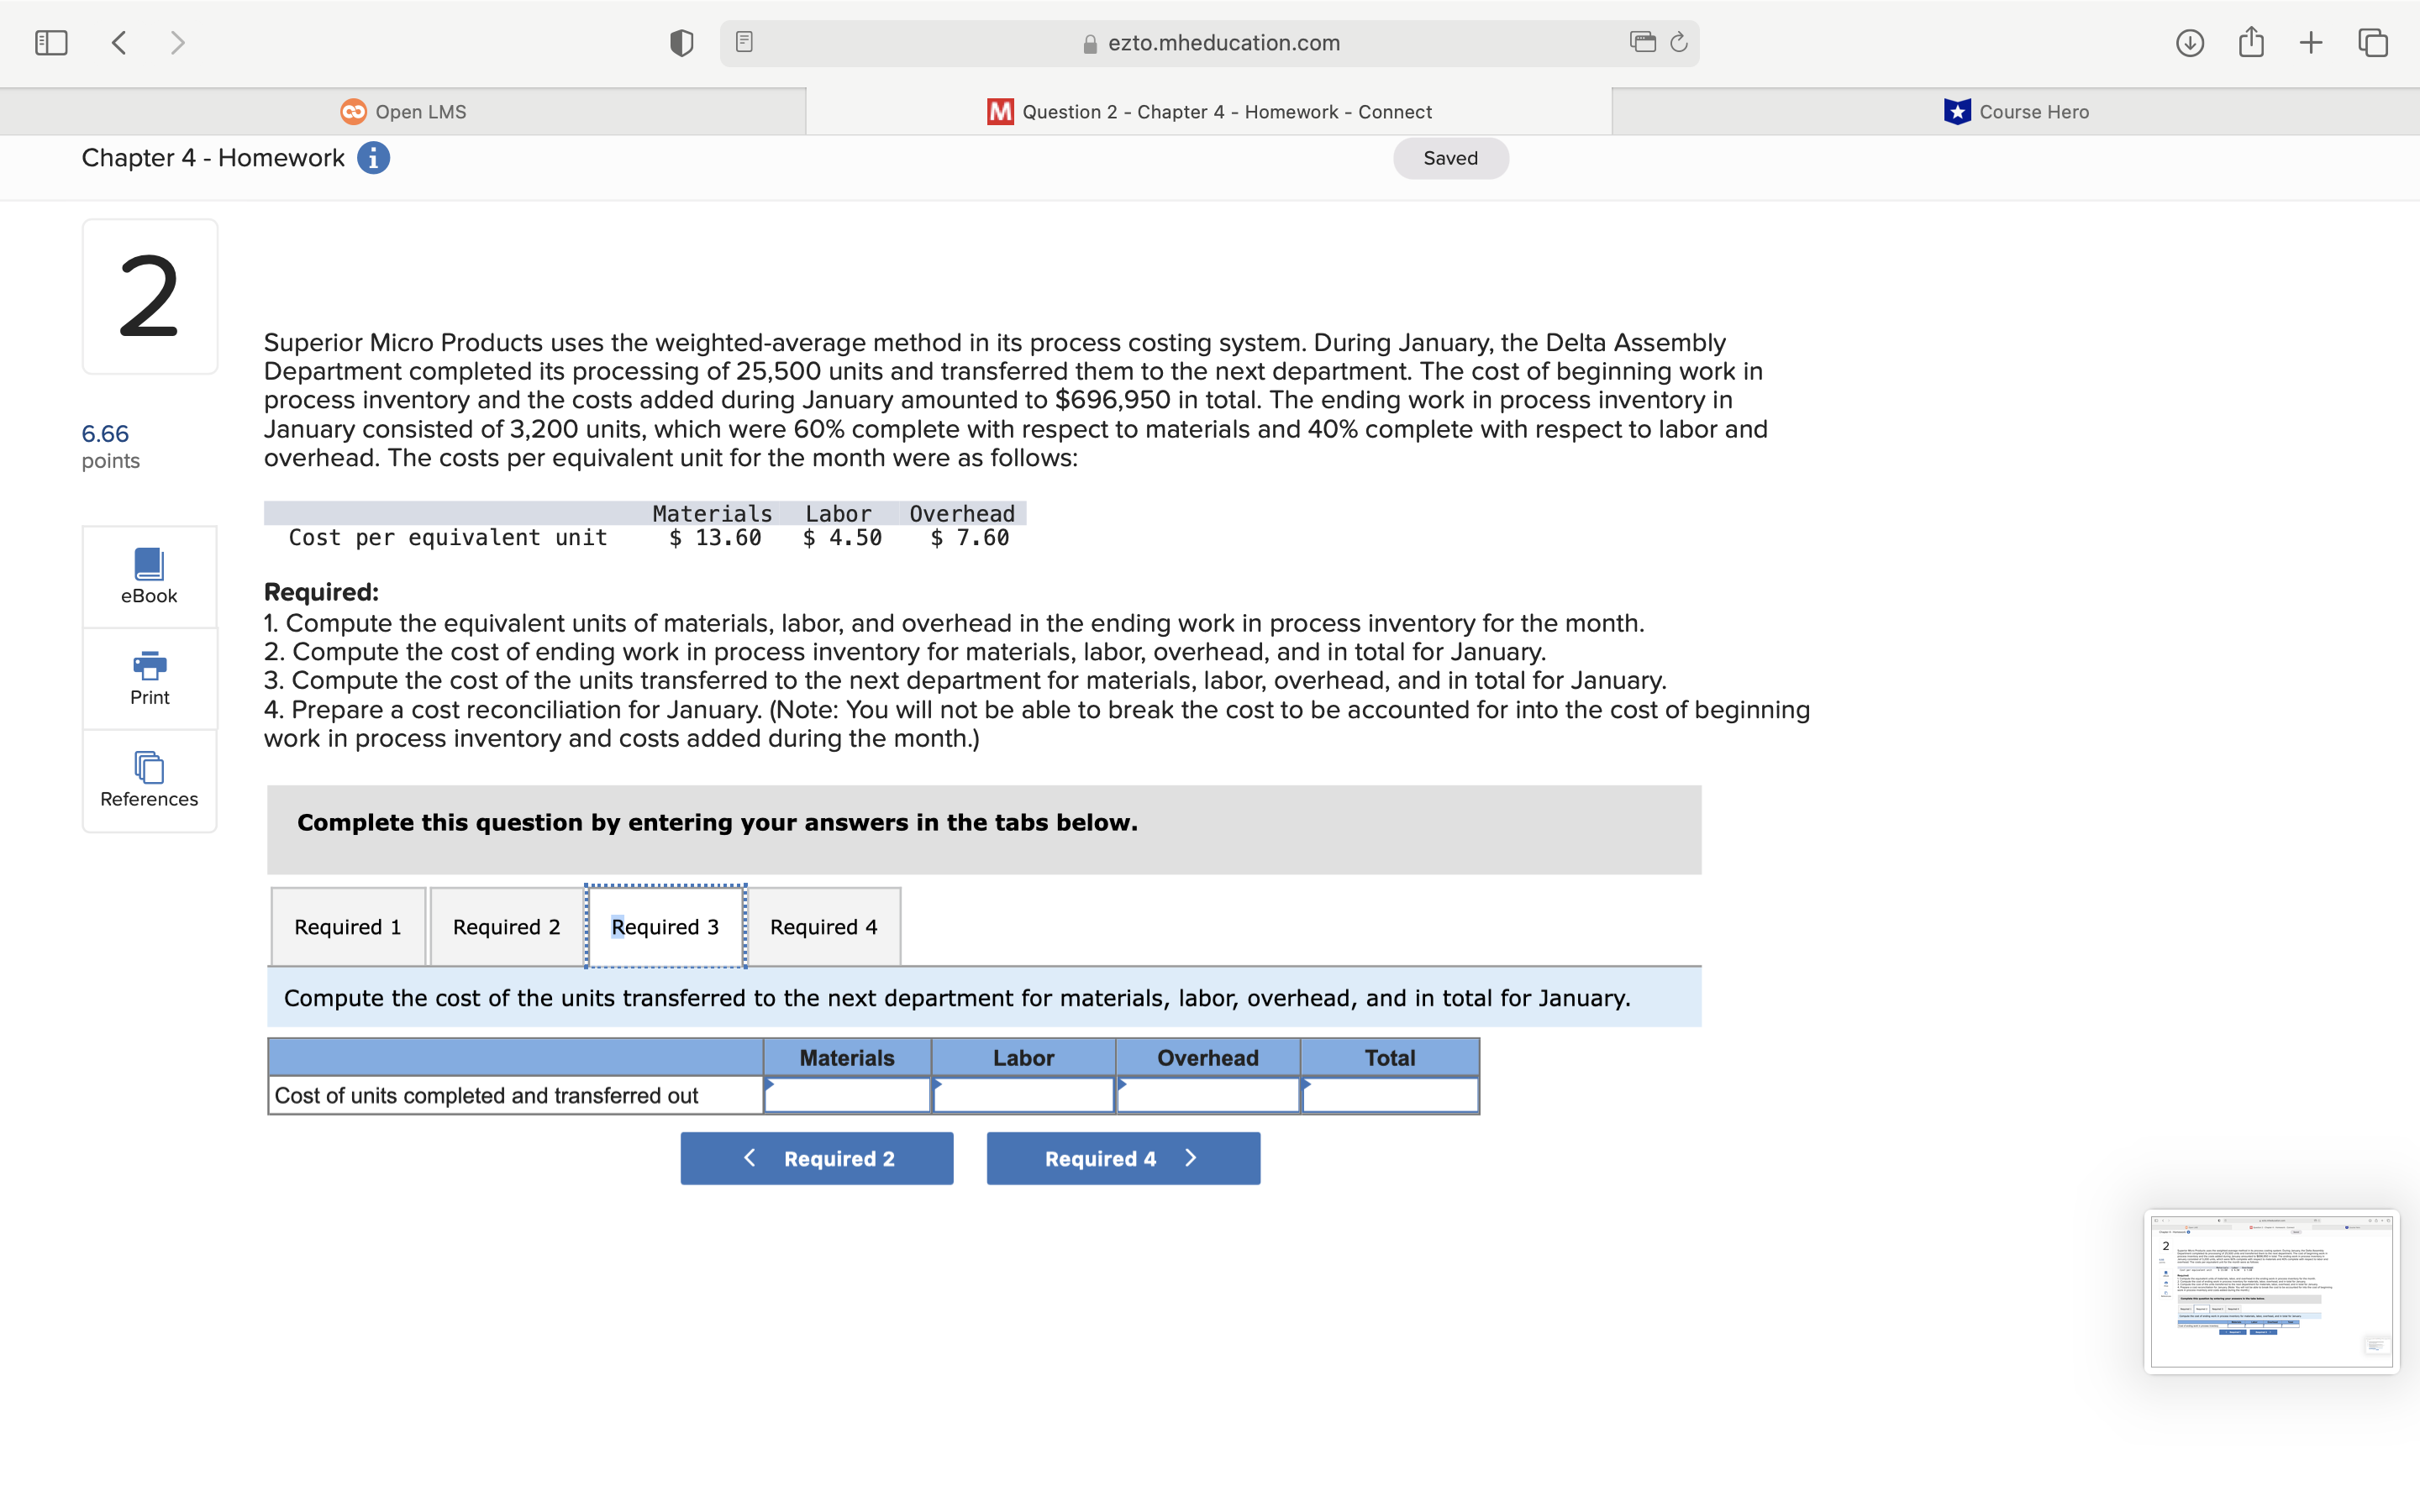Select the Required 1 tab
This screenshot has width=2420, height=1512.
click(x=347, y=926)
